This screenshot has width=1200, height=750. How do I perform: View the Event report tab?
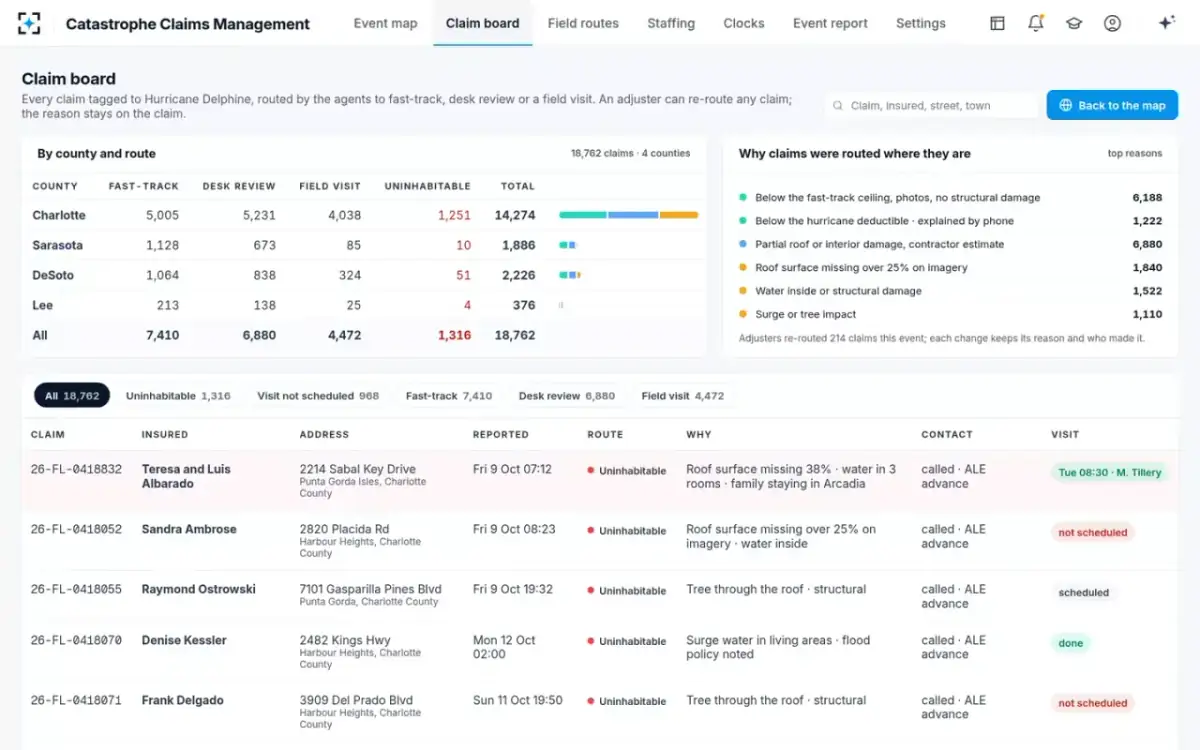[x=830, y=23]
